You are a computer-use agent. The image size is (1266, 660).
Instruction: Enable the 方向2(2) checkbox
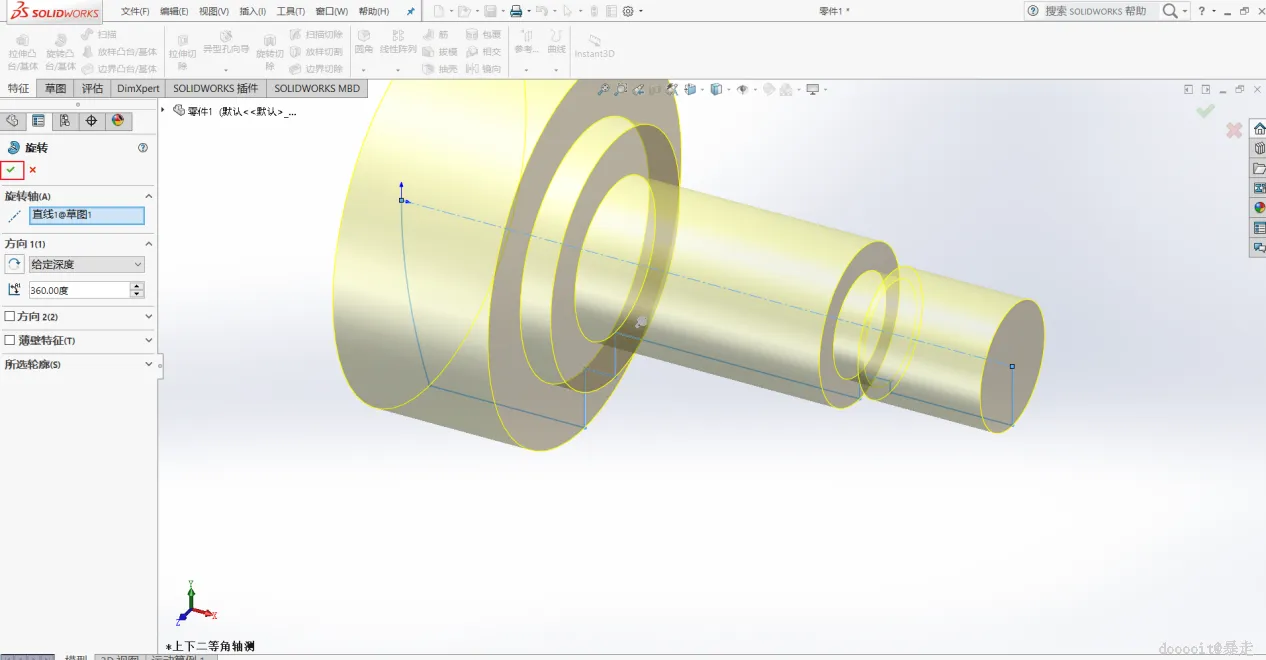coord(10,316)
